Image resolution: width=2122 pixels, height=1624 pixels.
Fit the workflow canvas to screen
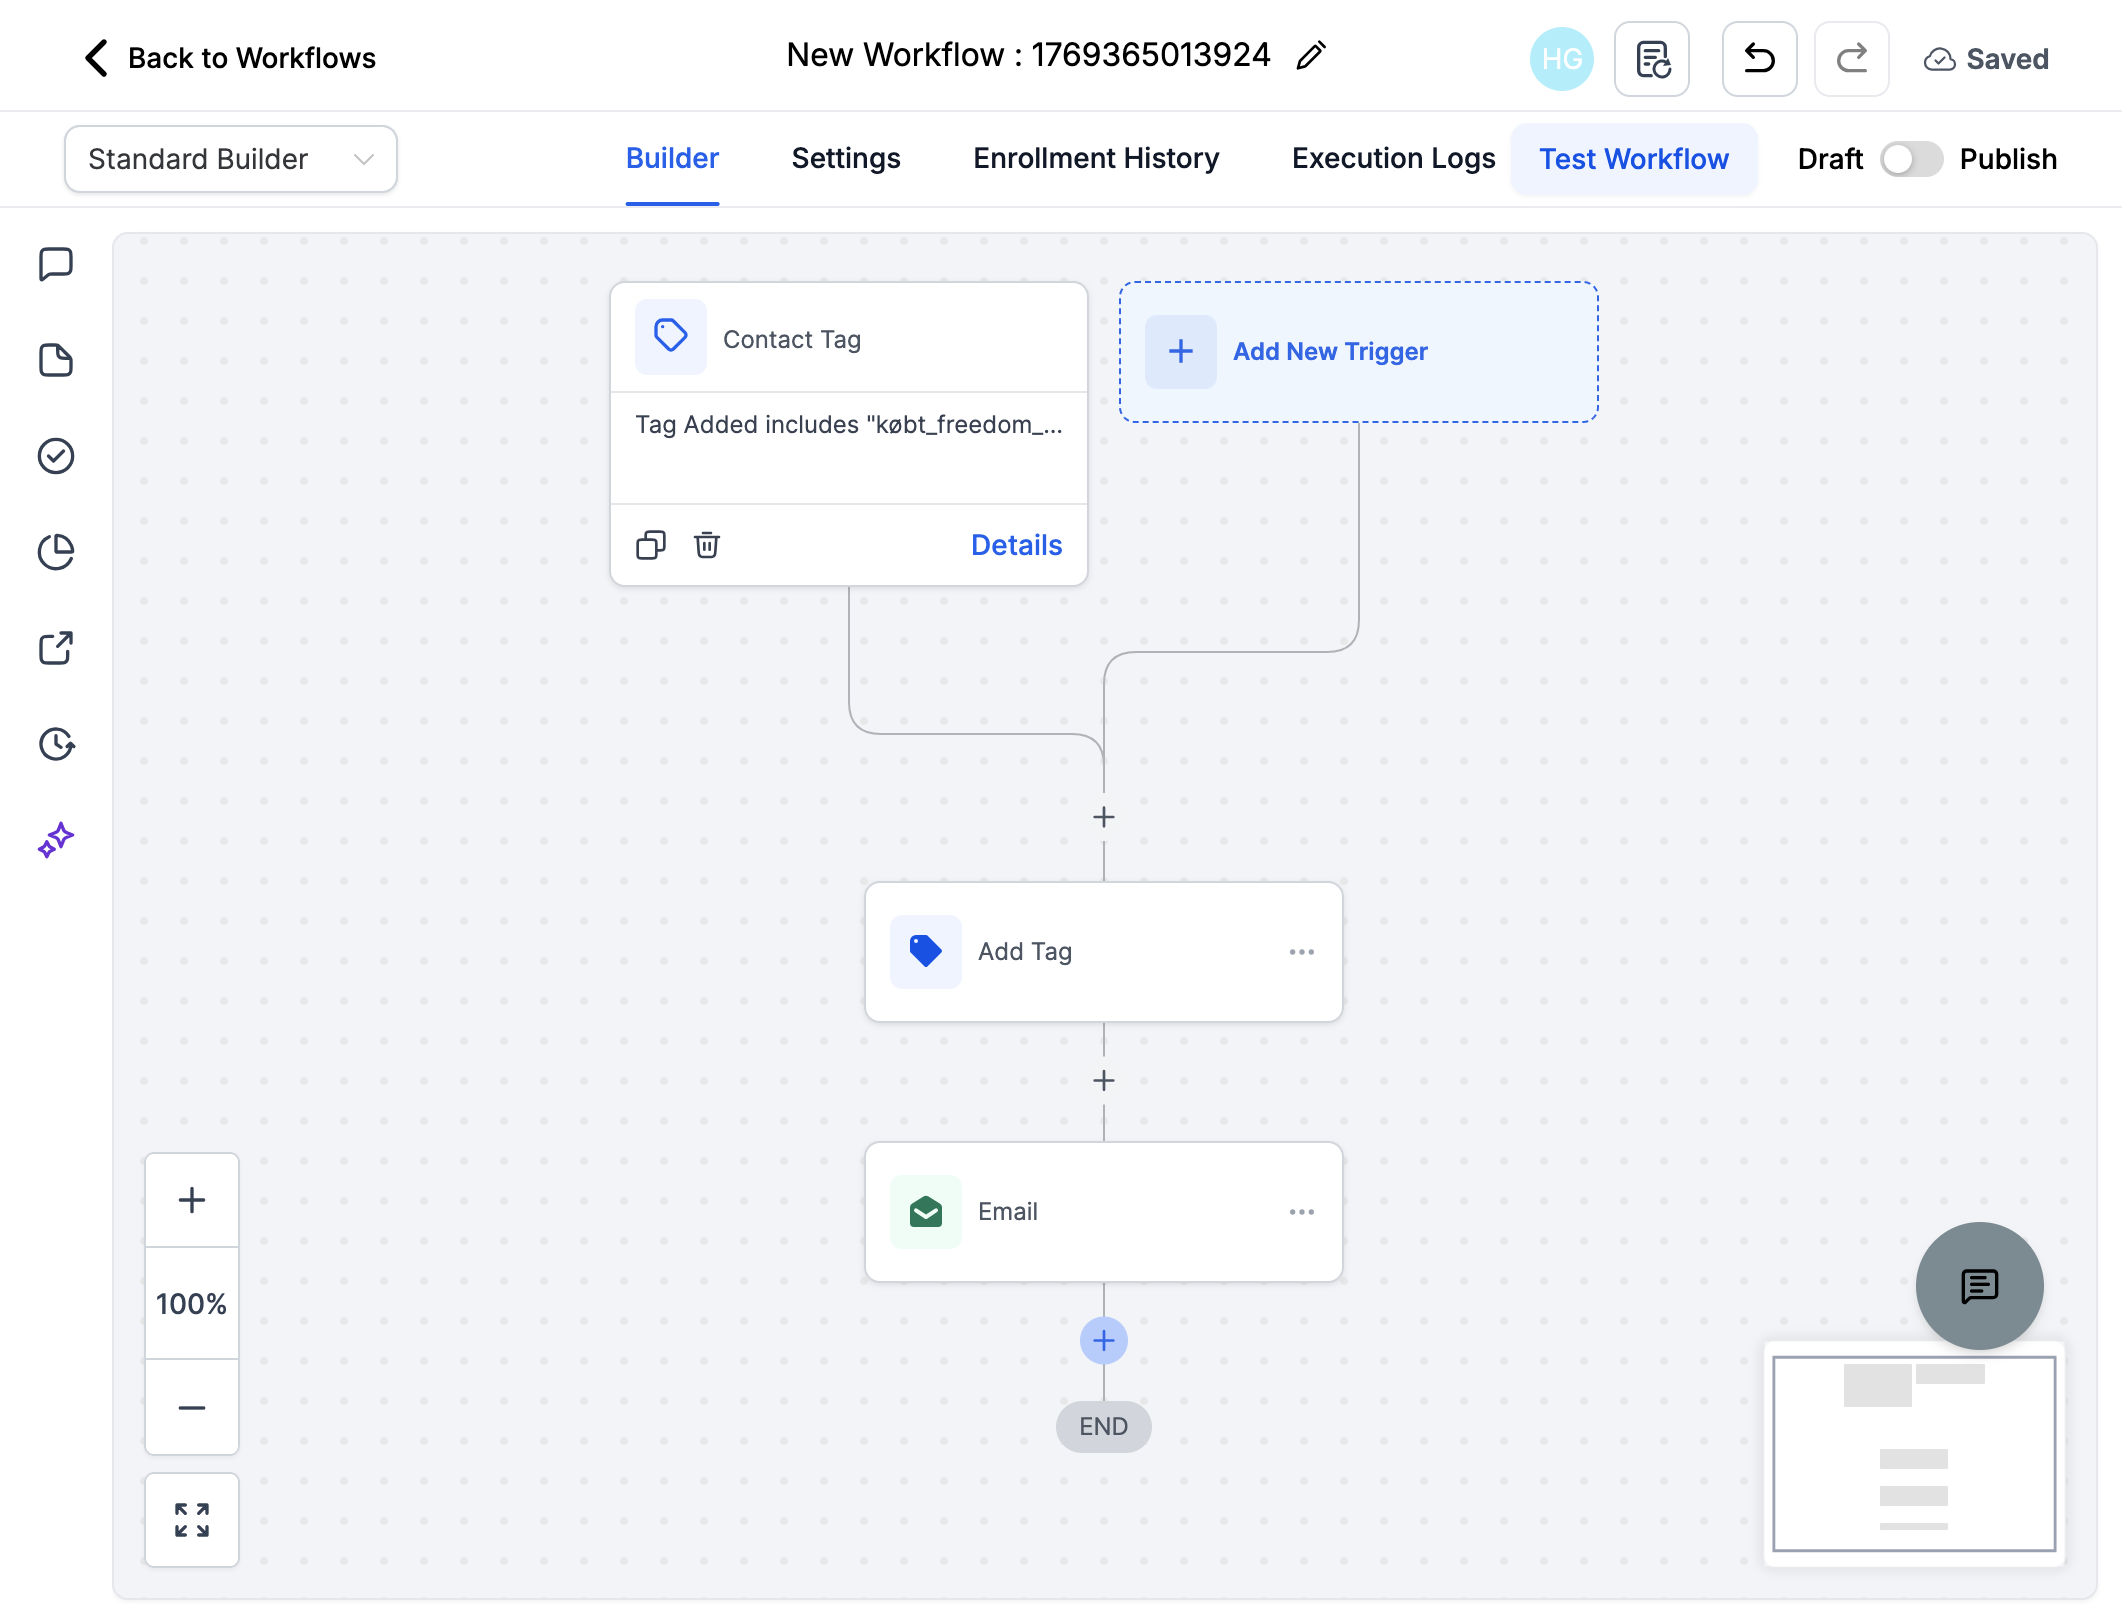click(192, 1520)
